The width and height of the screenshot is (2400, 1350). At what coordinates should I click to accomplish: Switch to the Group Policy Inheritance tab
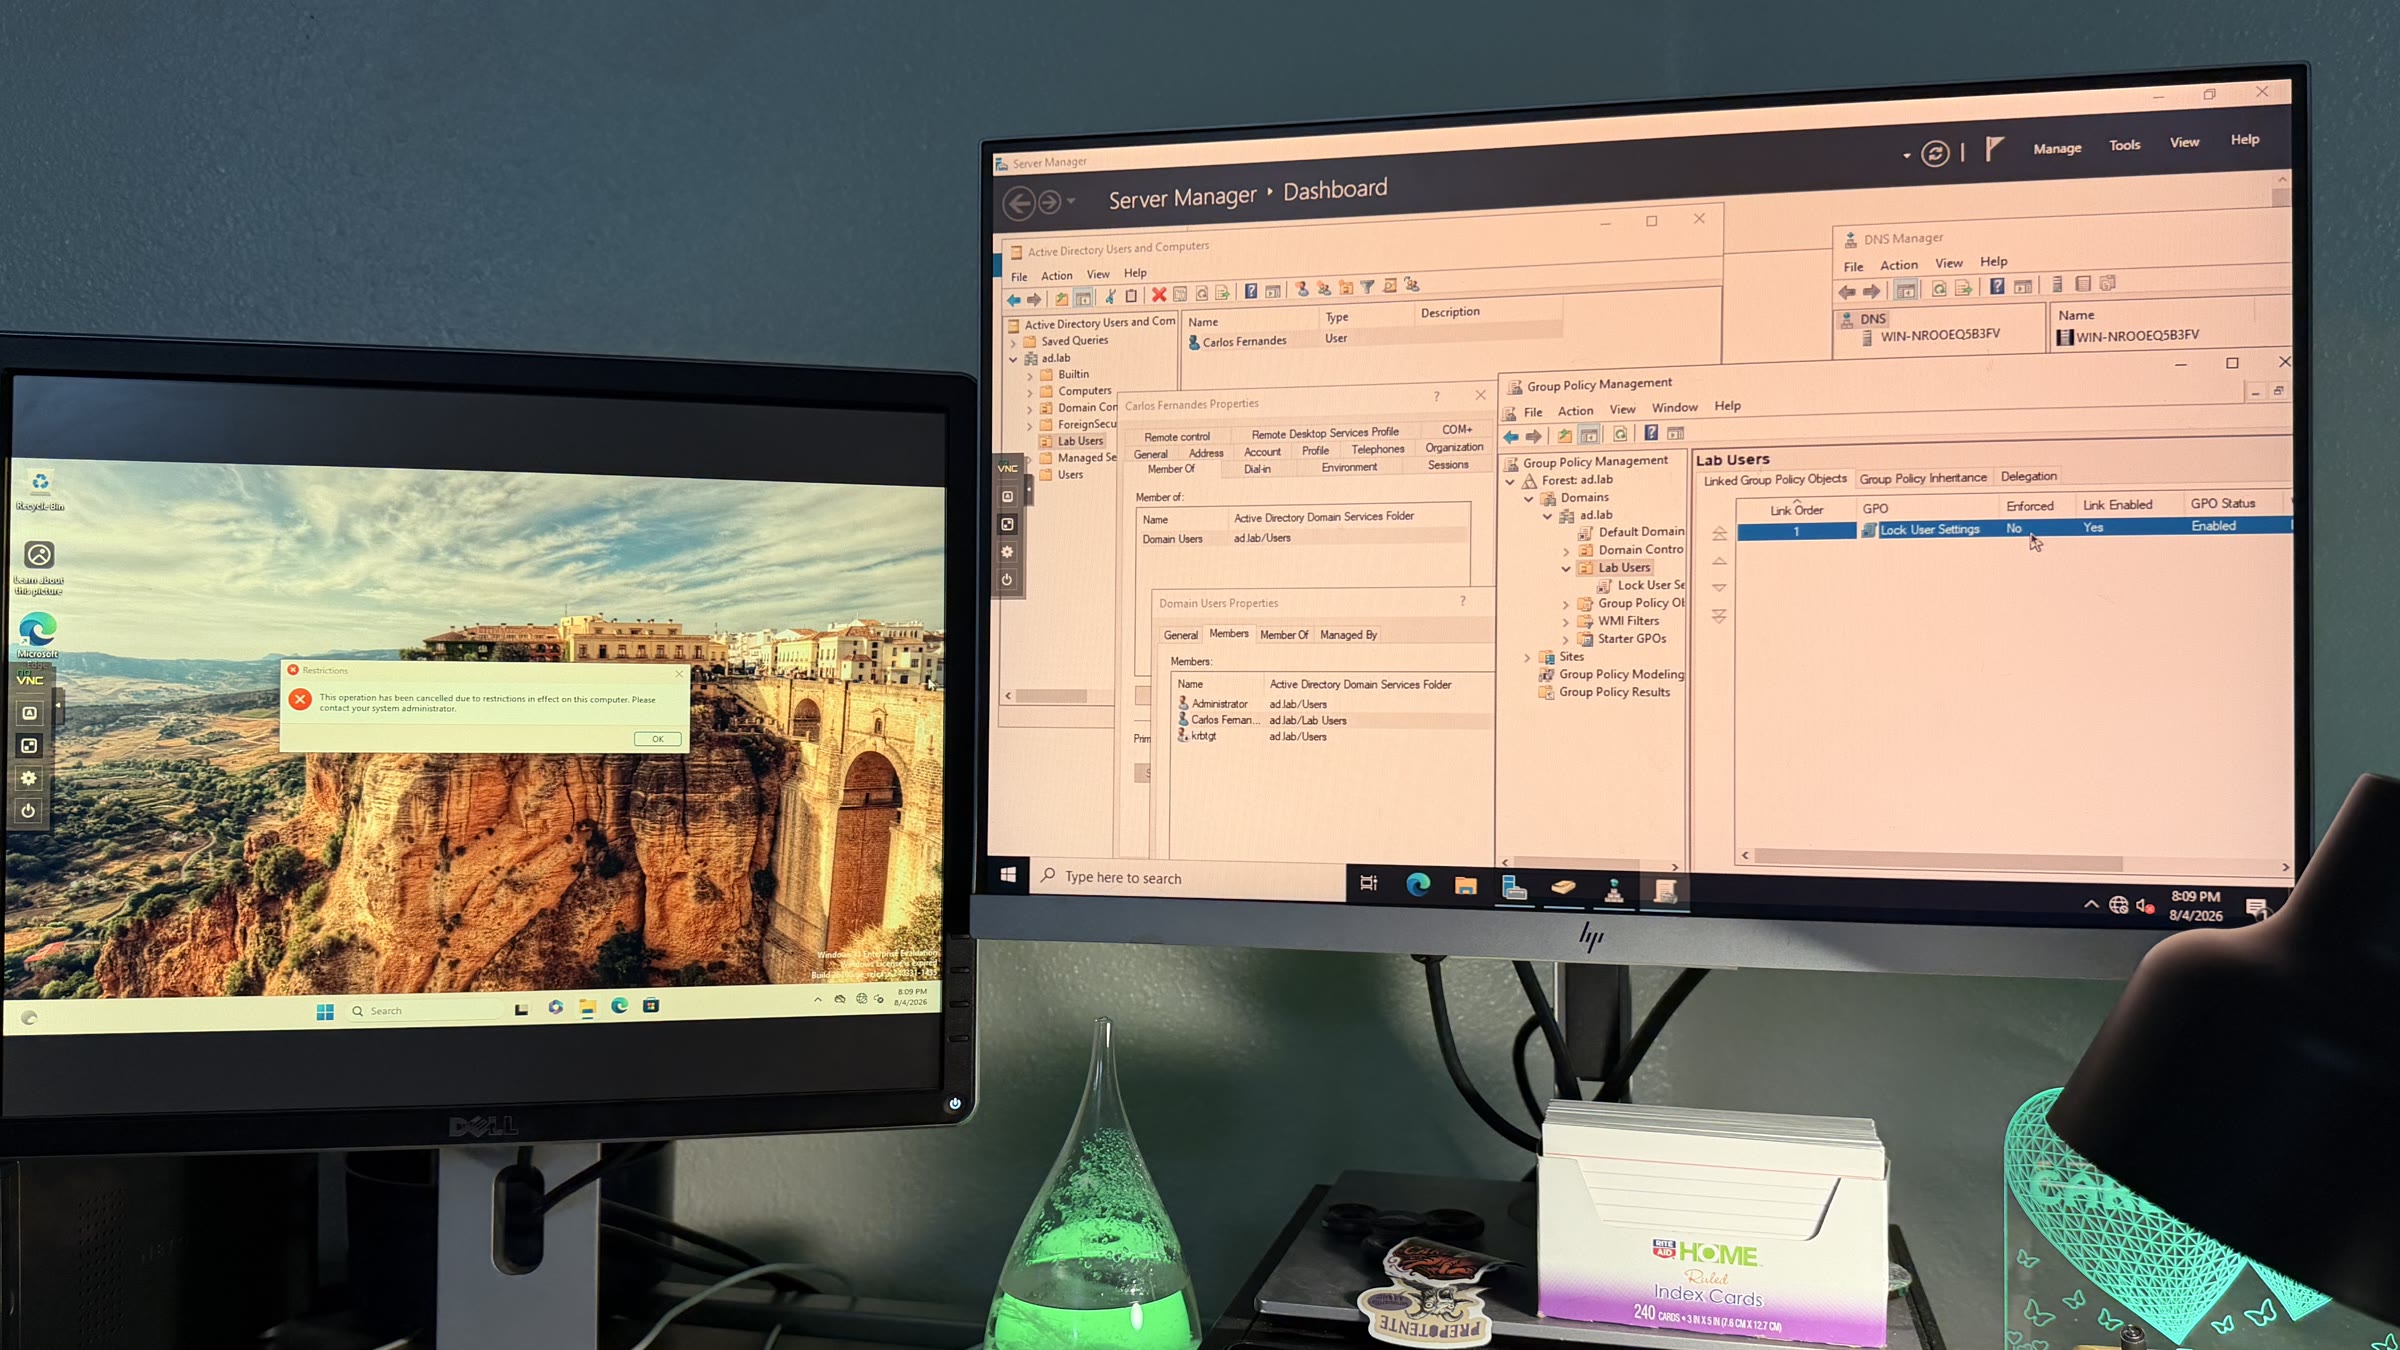(1923, 478)
